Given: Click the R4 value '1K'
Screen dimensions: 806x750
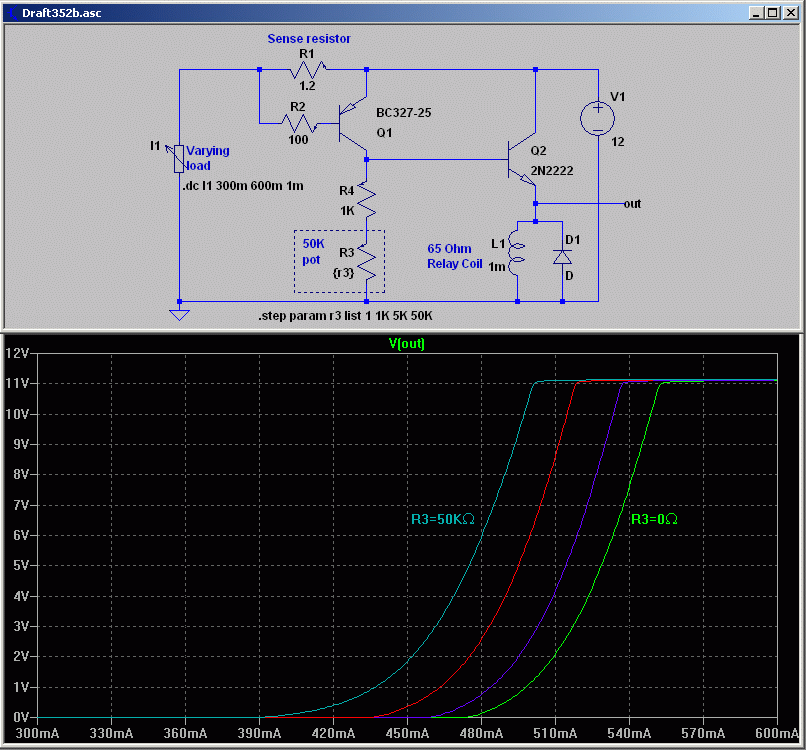Looking at the screenshot, I should click(347, 211).
